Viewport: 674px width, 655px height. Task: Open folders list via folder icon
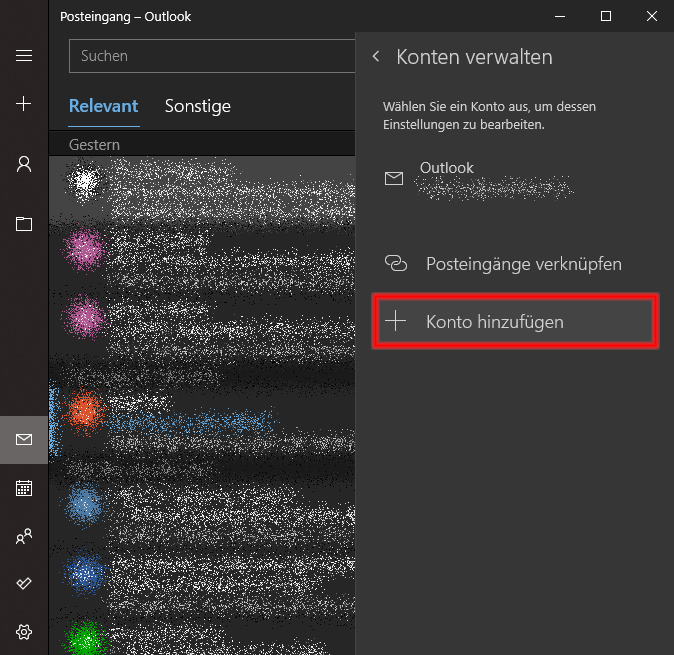24,224
